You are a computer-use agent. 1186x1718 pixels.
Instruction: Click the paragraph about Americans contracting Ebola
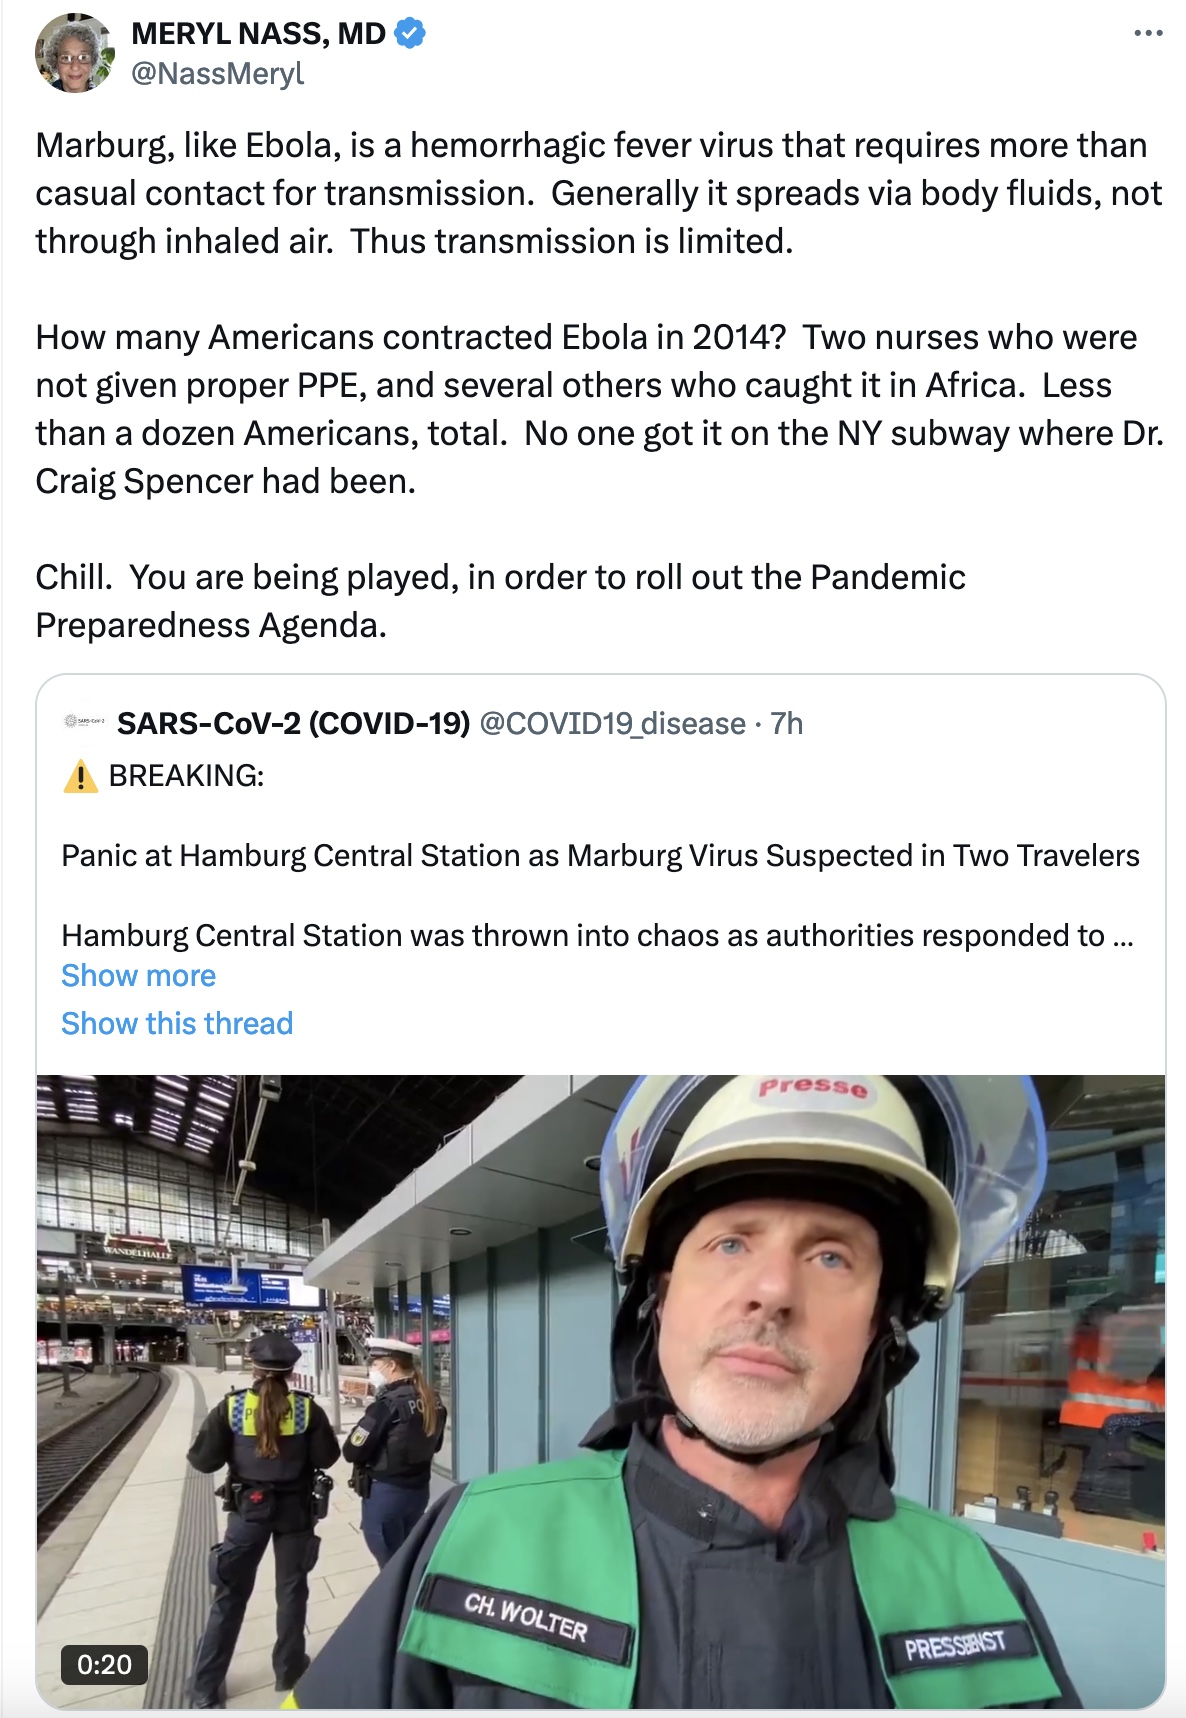(598, 409)
